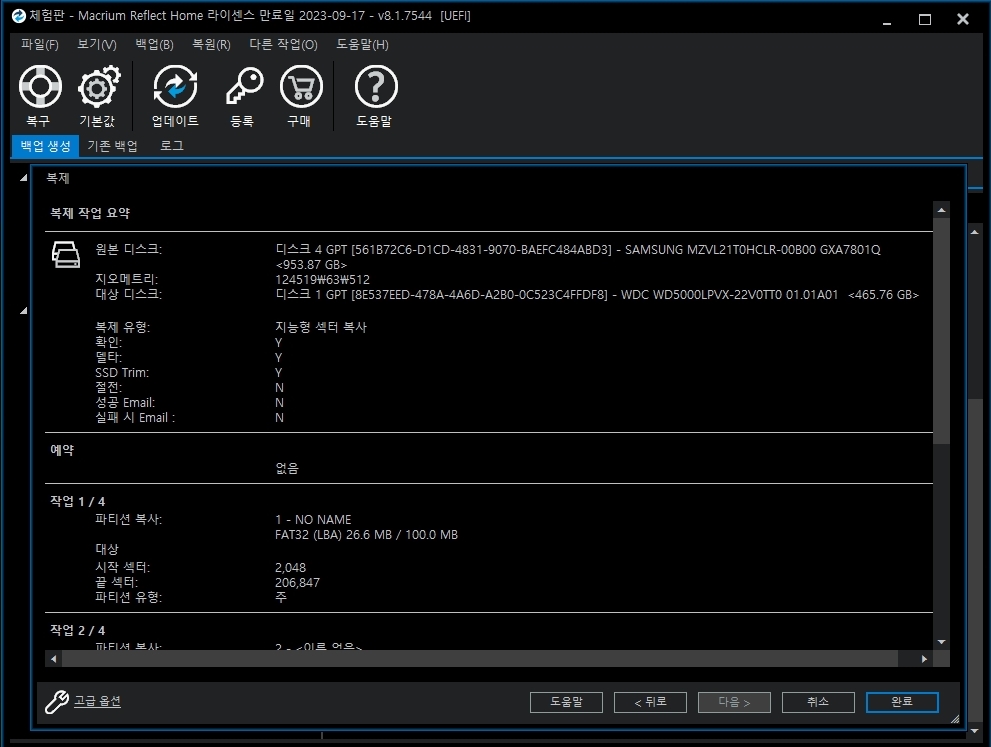Screen dimensions: 991x747
Task: Click geometry value 124519₩63₩512
Action: click(x=322, y=279)
